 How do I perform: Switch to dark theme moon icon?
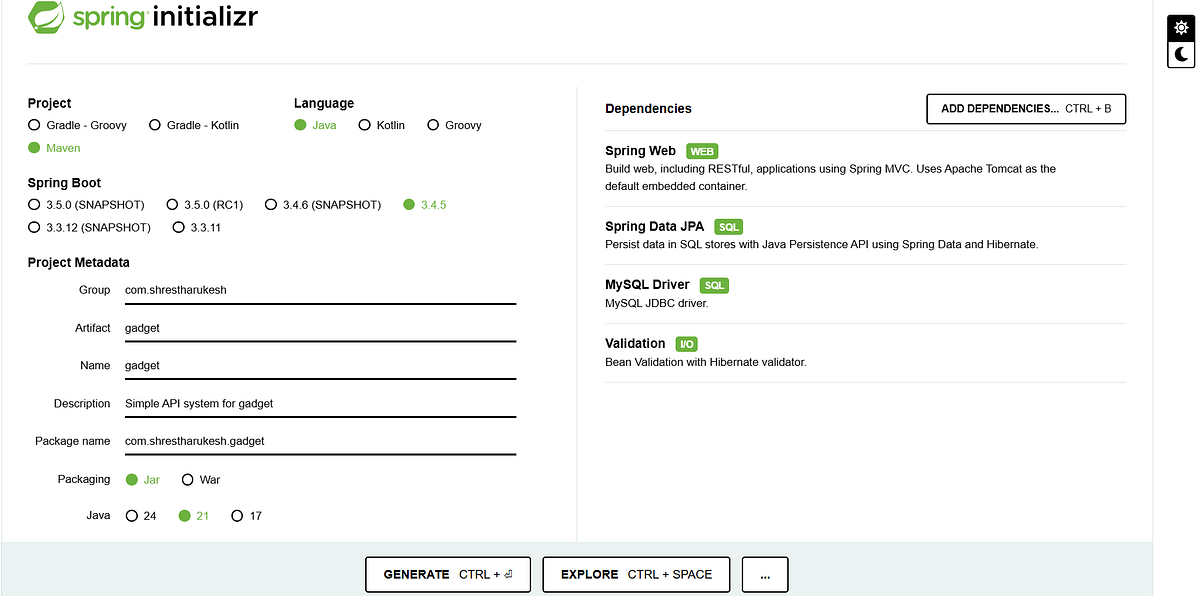tap(1181, 55)
